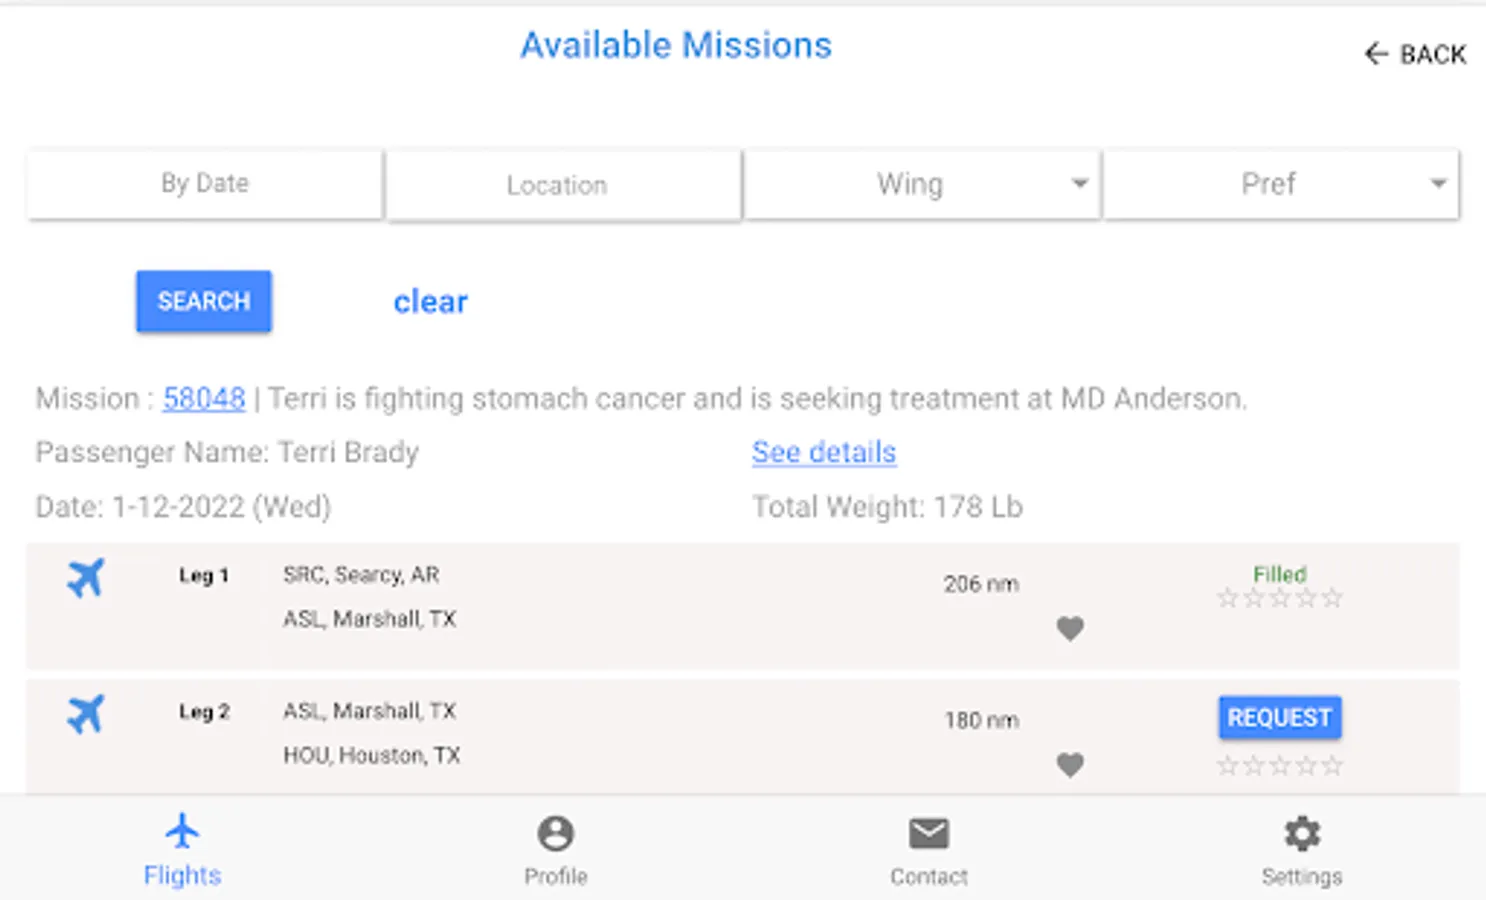Screen dimensions: 1486x900
Task: Open the Pref dropdown
Action: [1281, 184]
